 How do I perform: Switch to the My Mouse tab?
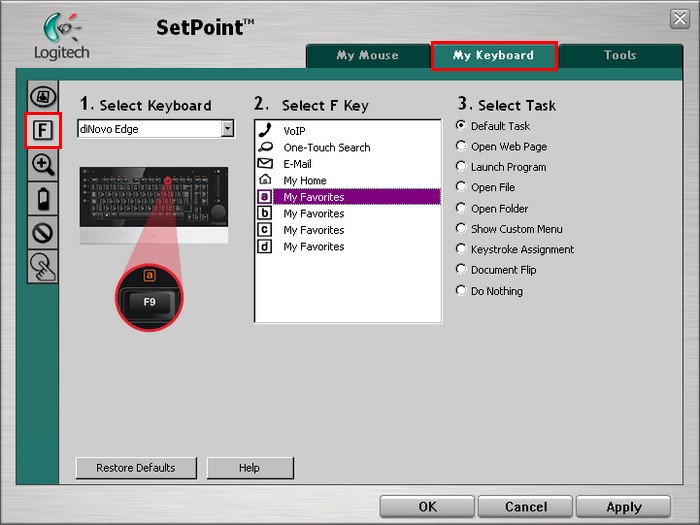pyautogui.click(x=367, y=55)
